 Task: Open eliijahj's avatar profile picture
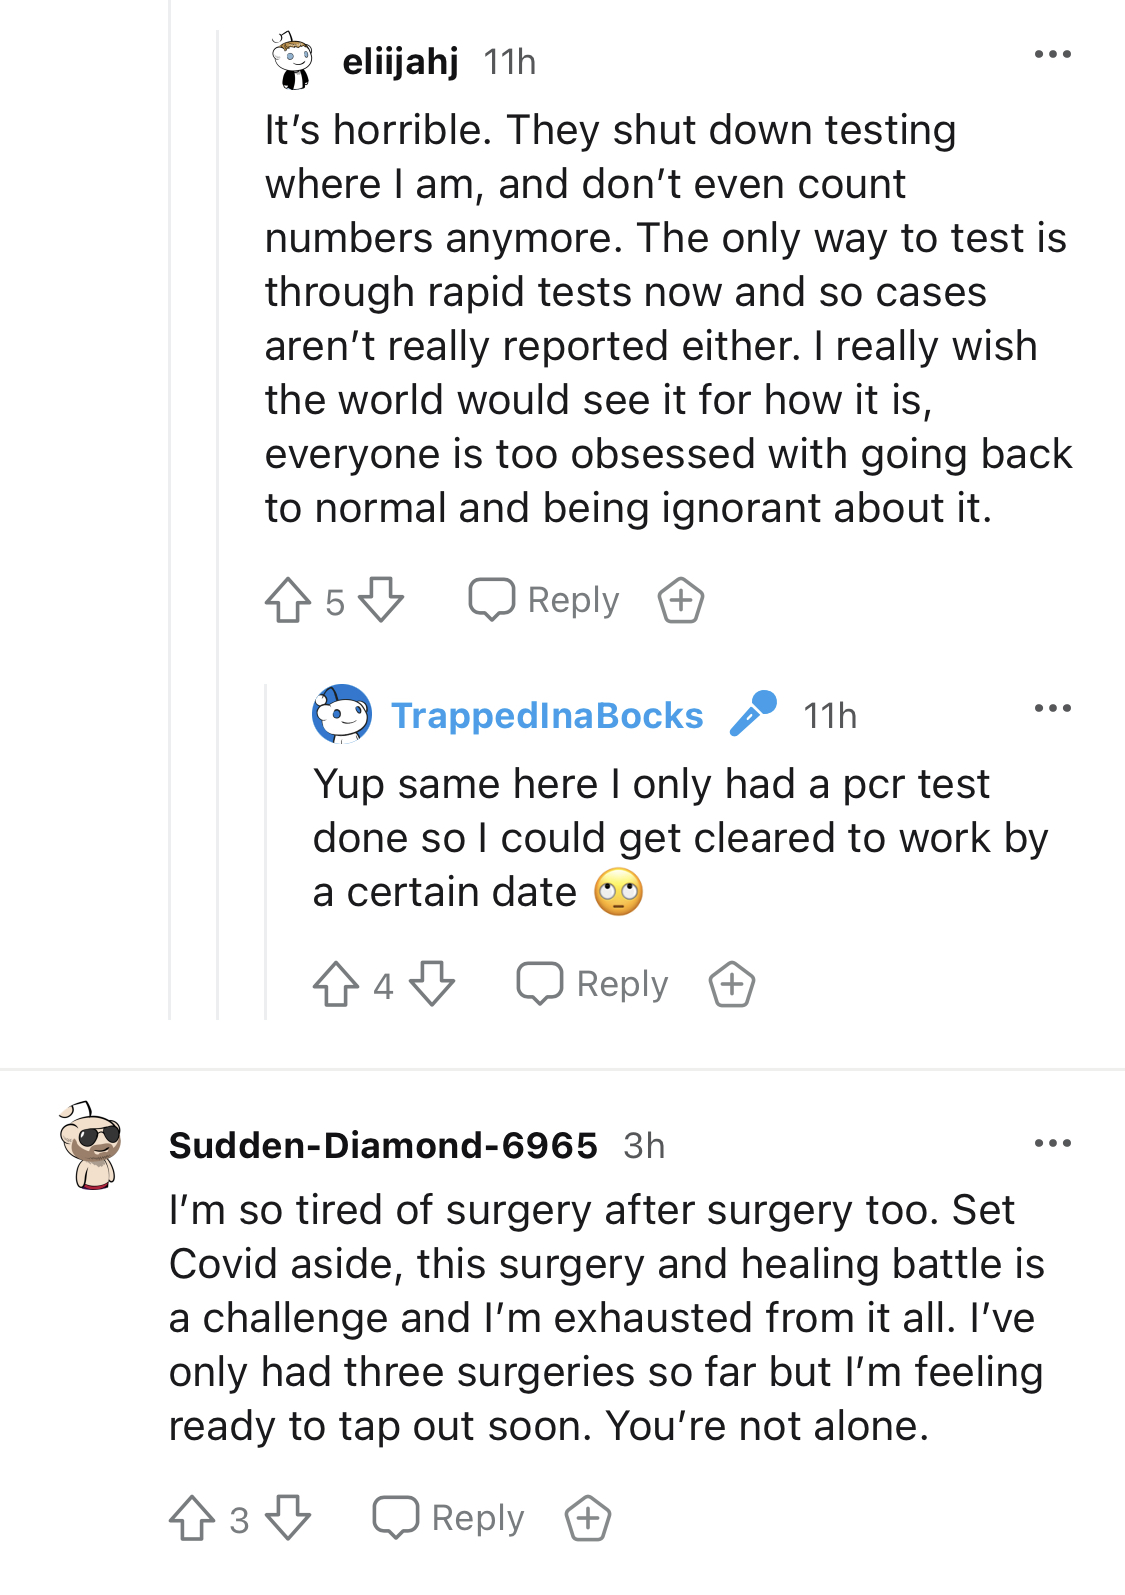[292, 61]
